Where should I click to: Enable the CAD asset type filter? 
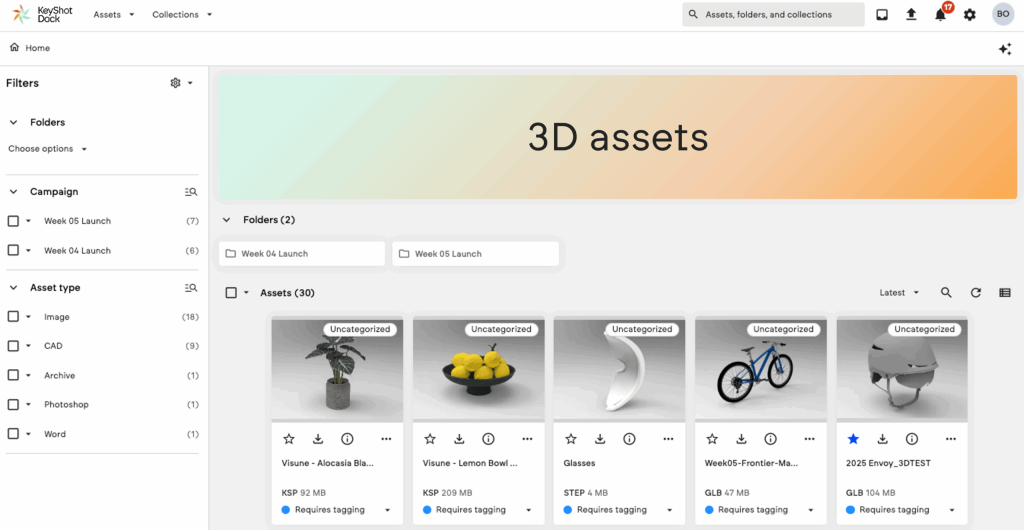(13, 346)
